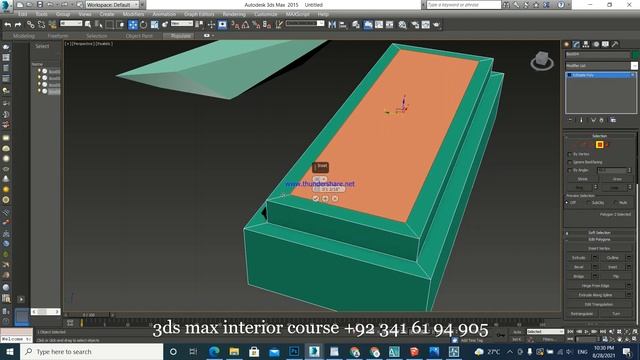The width and height of the screenshot is (640, 360).
Task: Select the SubObj preview selection radio
Action: (588, 202)
